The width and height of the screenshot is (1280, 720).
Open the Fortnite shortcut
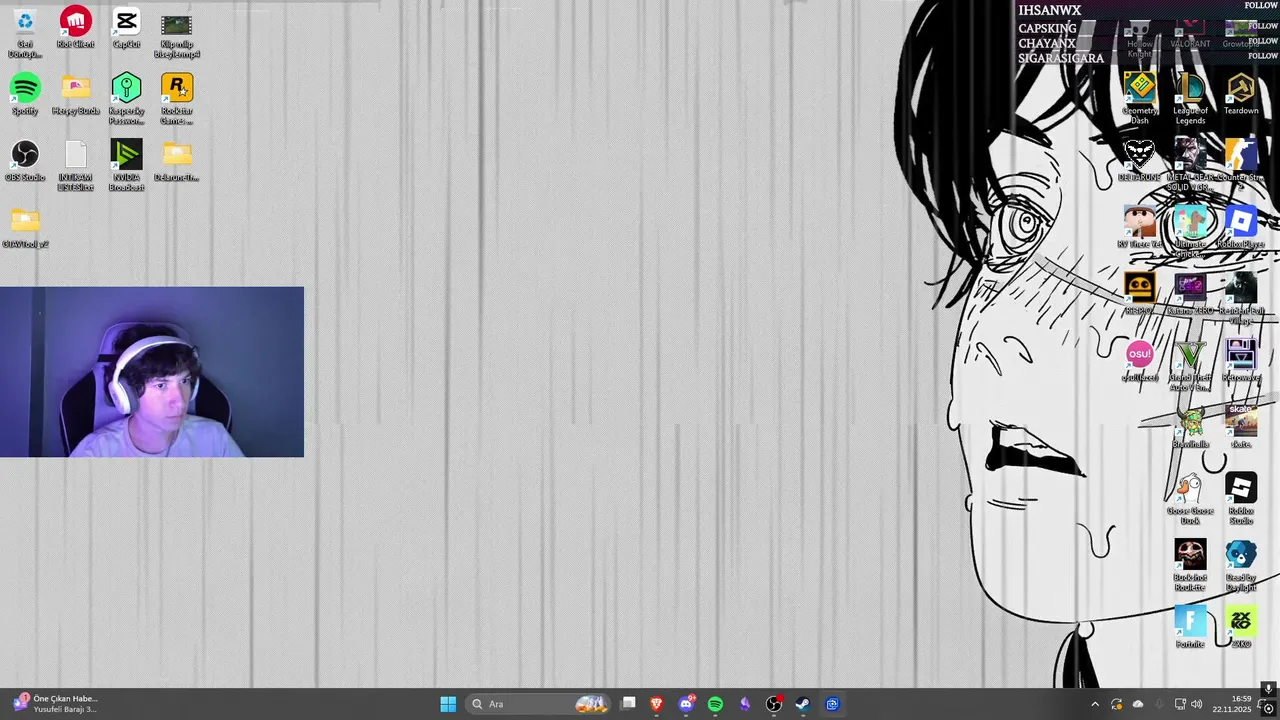tap(1190, 628)
